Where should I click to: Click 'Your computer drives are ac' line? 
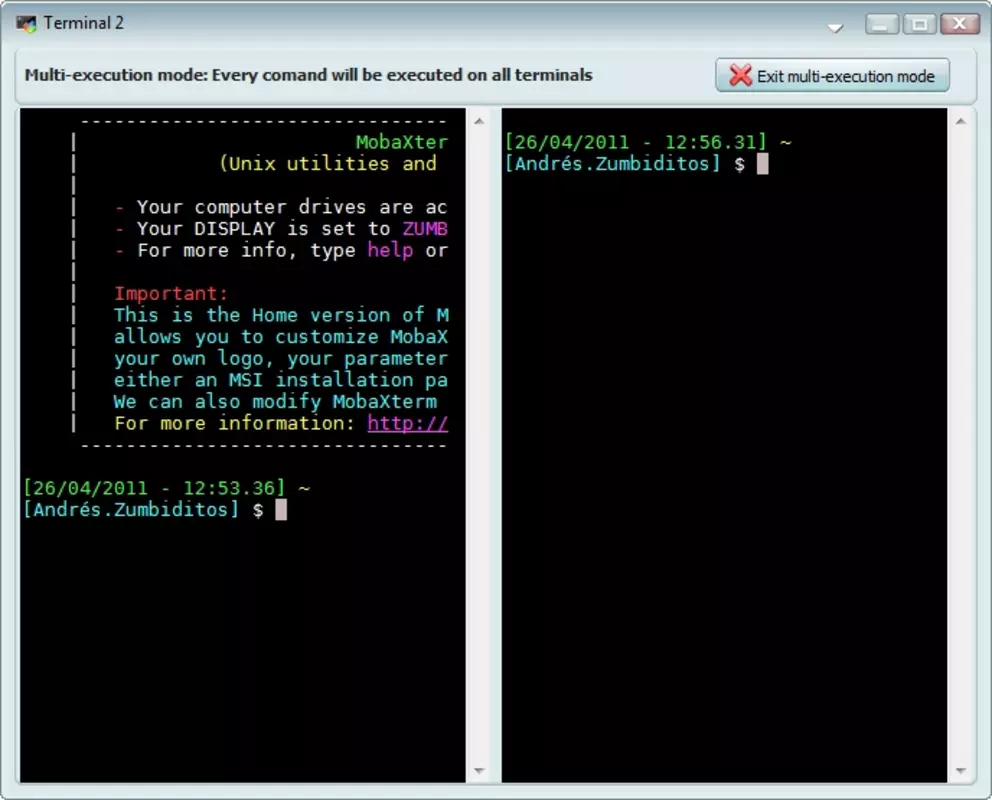point(292,207)
